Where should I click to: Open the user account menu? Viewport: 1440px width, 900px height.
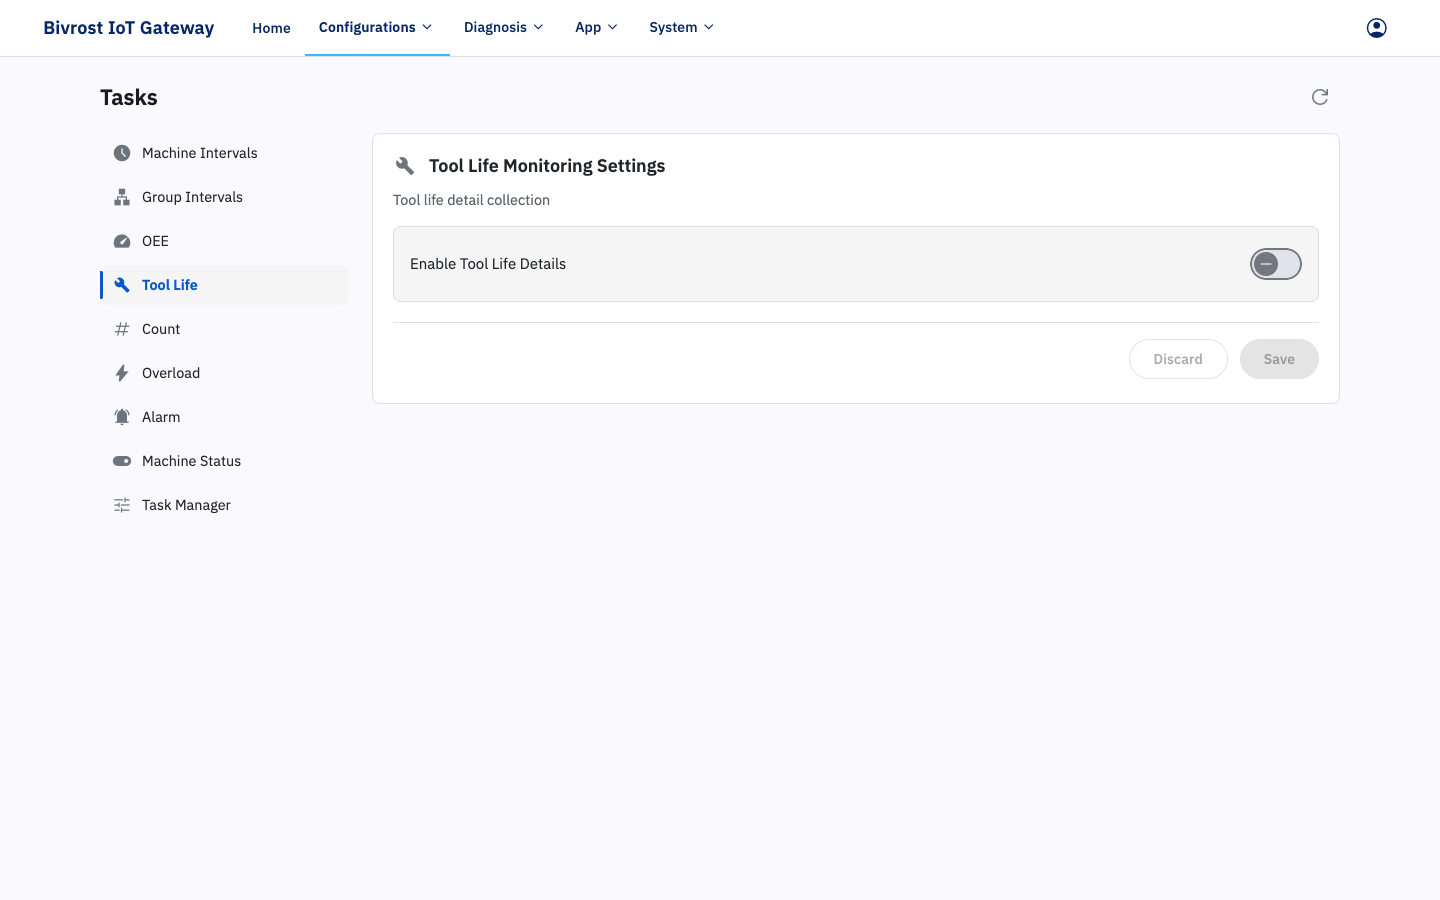click(1377, 28)
